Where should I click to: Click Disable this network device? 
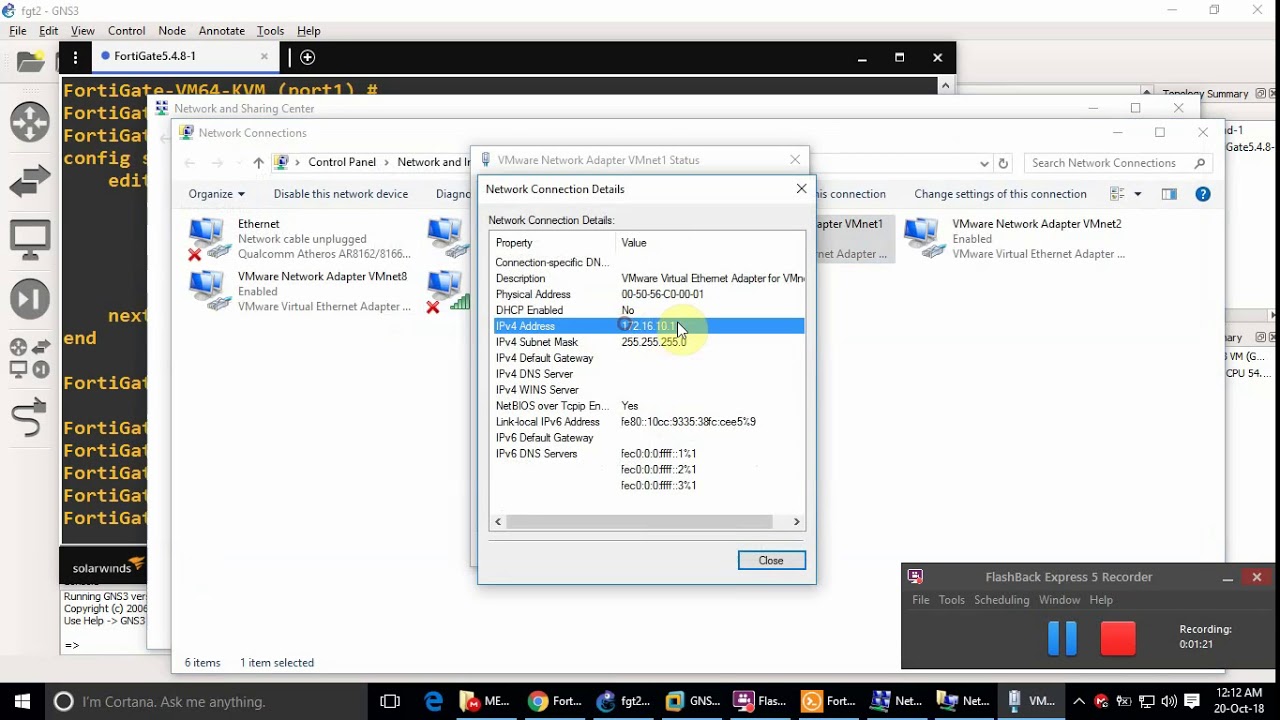click(x=341, y=194)
